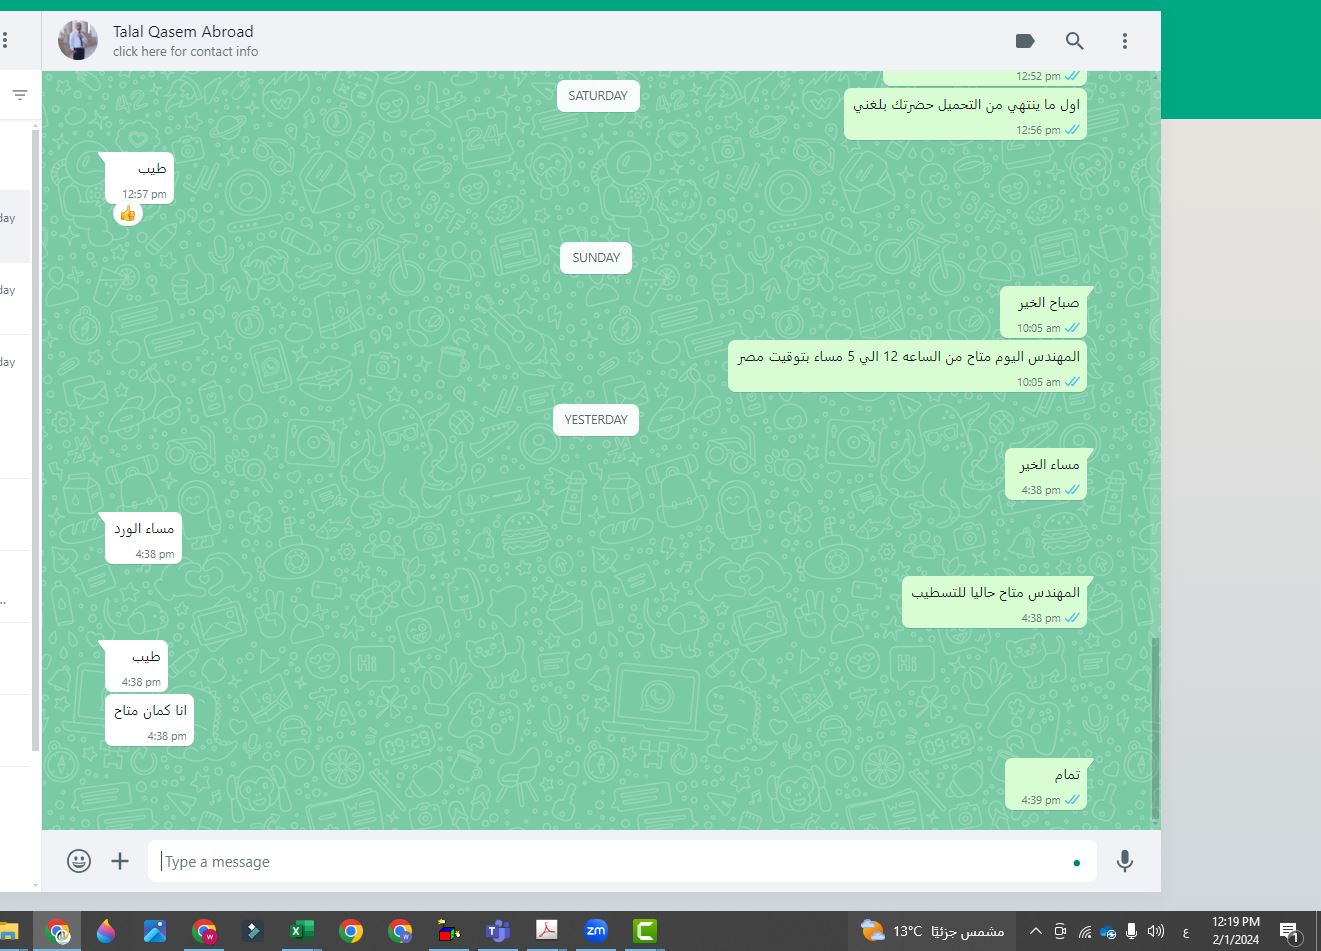Open the plain Chrome icon in taskbar
This screenshot has width=1321, height=951.
click(x=350, y=931)
